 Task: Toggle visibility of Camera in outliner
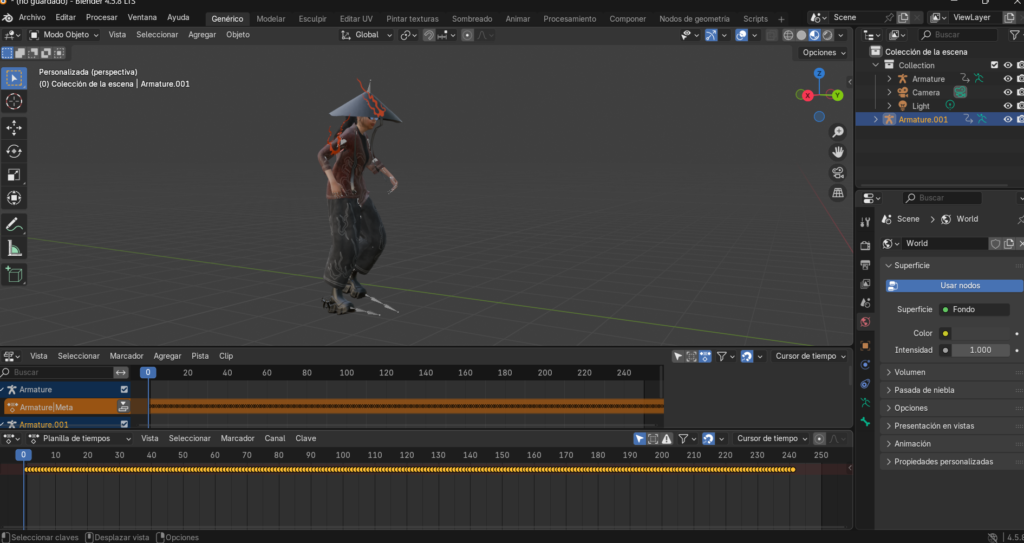(x=1007, y=92)
